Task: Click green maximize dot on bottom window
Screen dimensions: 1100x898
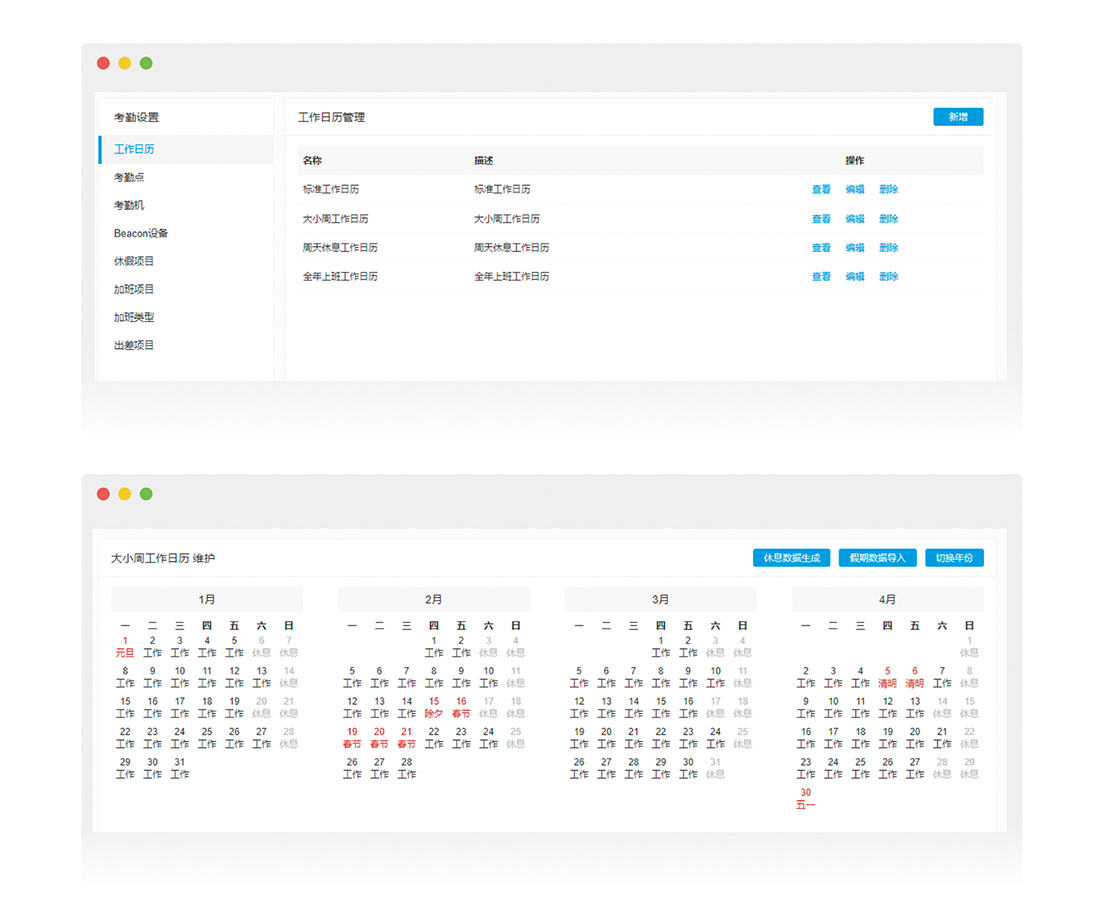Action: 146,494
